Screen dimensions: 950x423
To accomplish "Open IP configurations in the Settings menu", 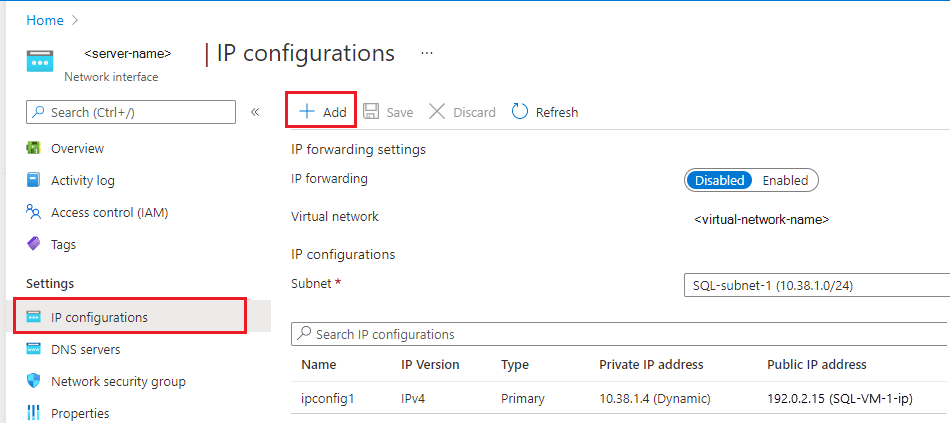I will point(99,317).
